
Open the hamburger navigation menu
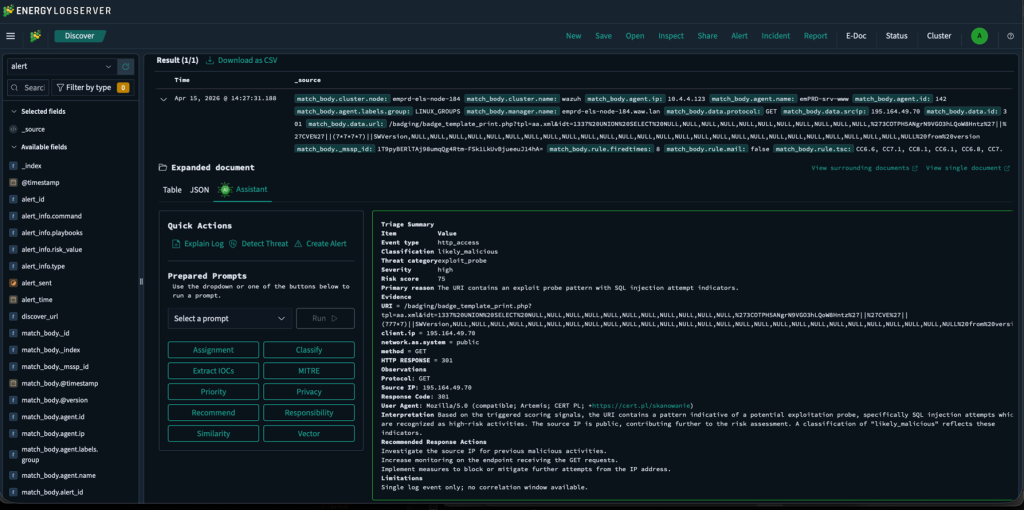click(x=11, y=36)
